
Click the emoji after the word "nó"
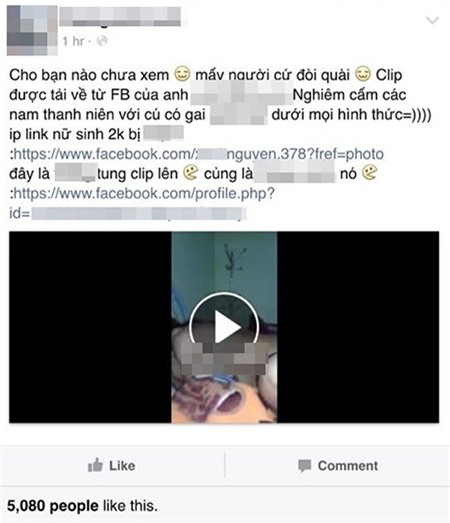tap(370, 173)
